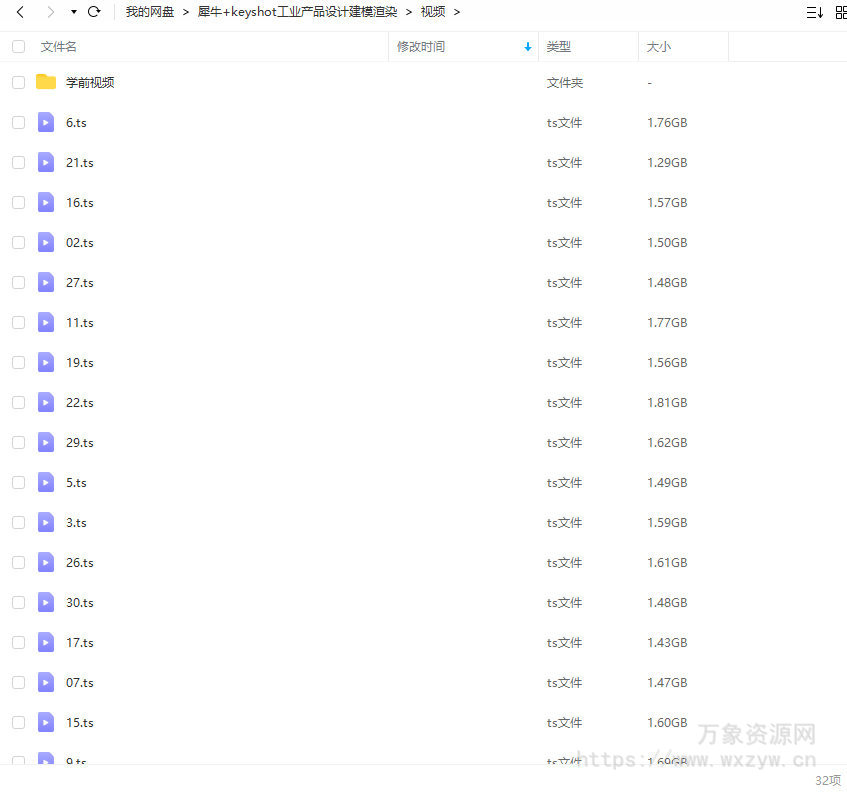Open the file named 11.ts

pos(79,322)
